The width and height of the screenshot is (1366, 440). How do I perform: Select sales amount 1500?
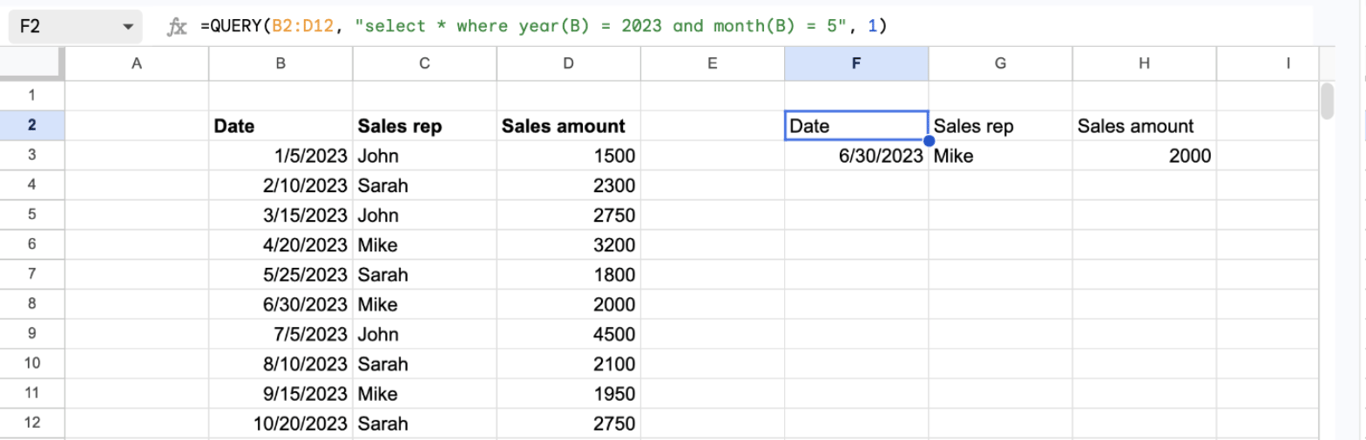pos(569,155)
